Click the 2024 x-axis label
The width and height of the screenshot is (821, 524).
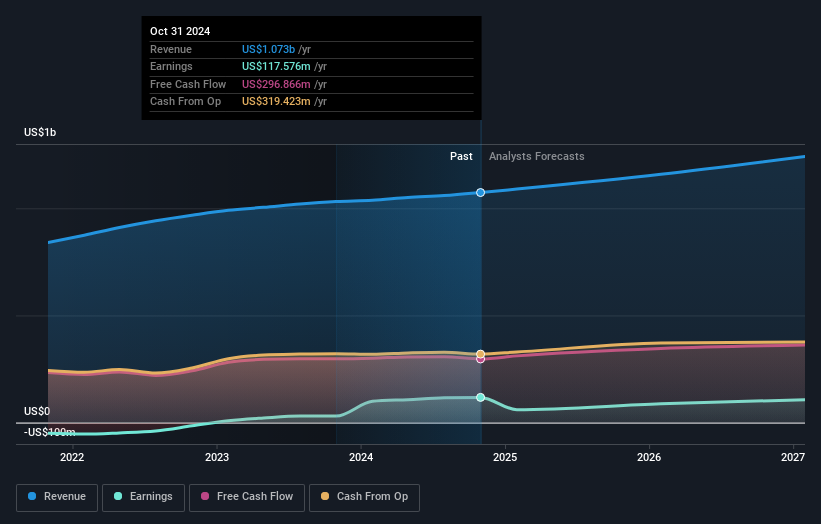pos(361,457)
